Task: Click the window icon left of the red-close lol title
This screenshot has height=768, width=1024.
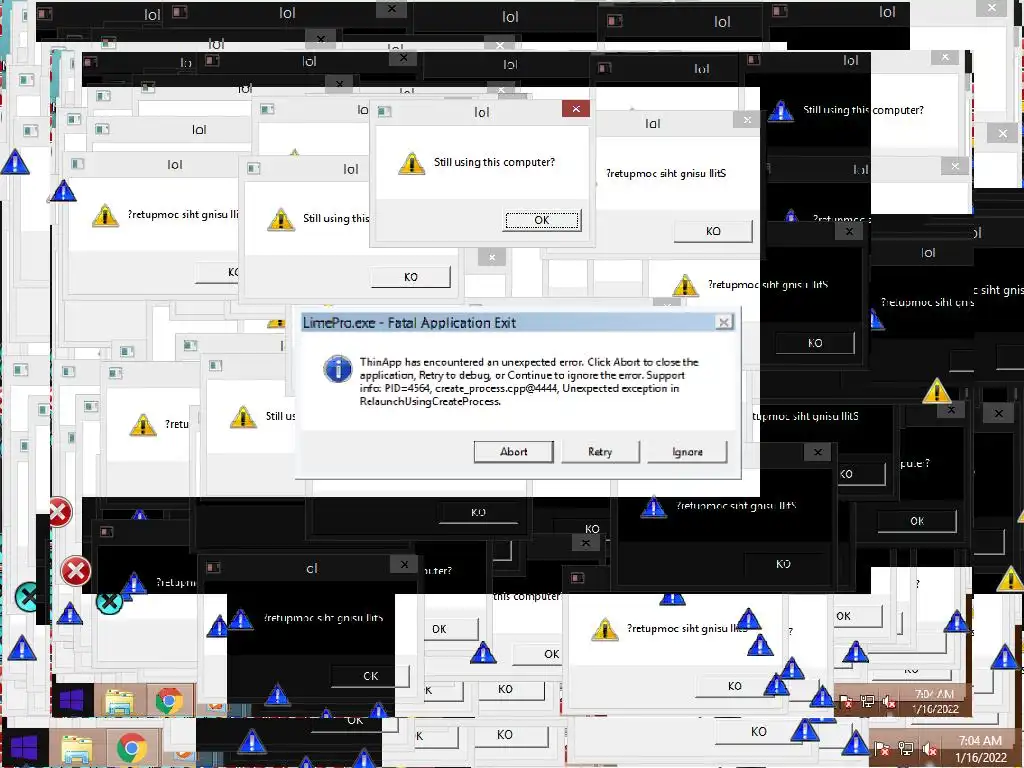Action: click(x=385, y=112)
